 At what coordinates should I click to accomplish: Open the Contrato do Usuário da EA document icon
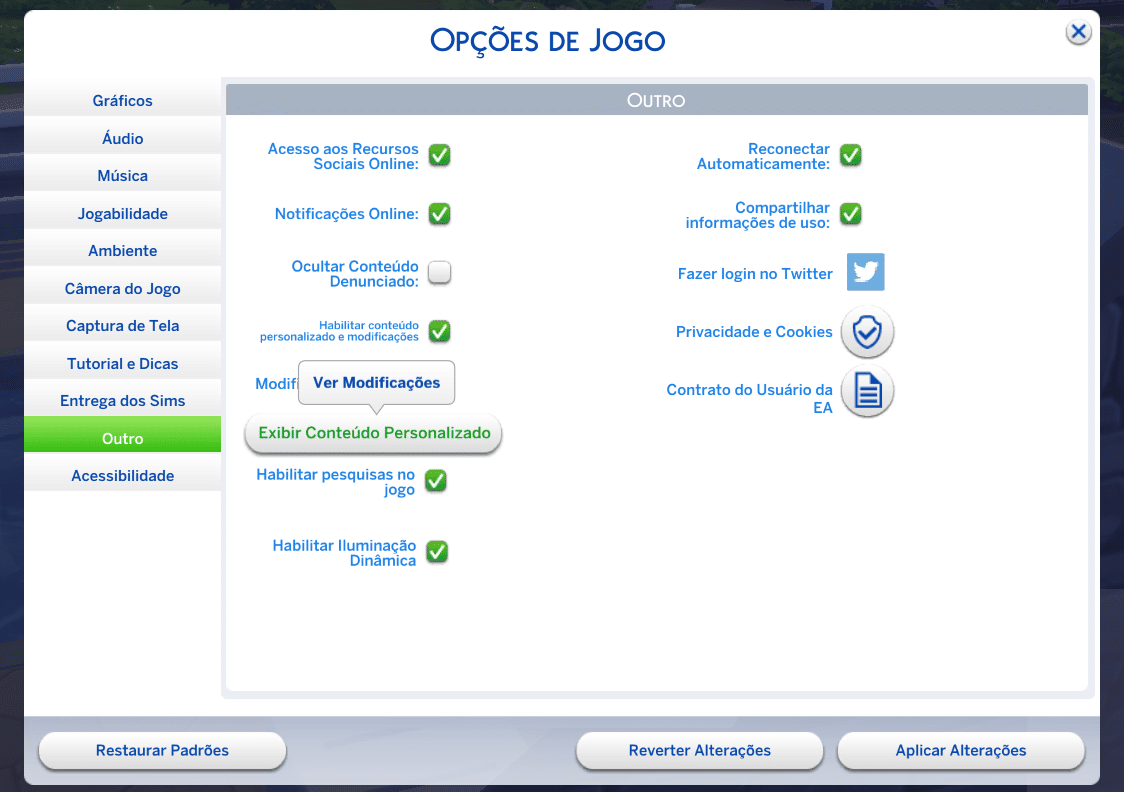[x=866, y=391]
